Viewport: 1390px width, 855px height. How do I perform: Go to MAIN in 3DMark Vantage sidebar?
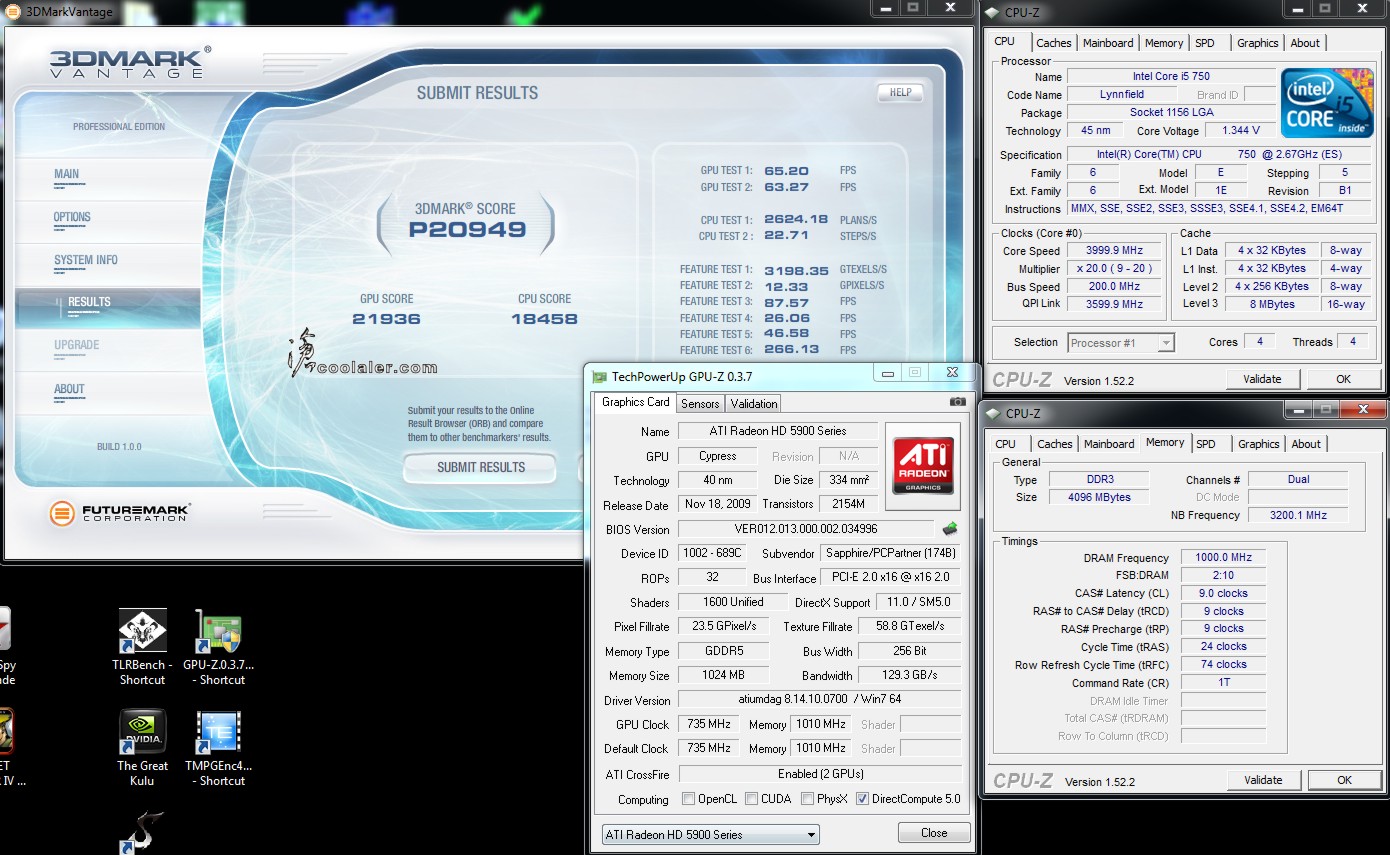pos(66,174)
